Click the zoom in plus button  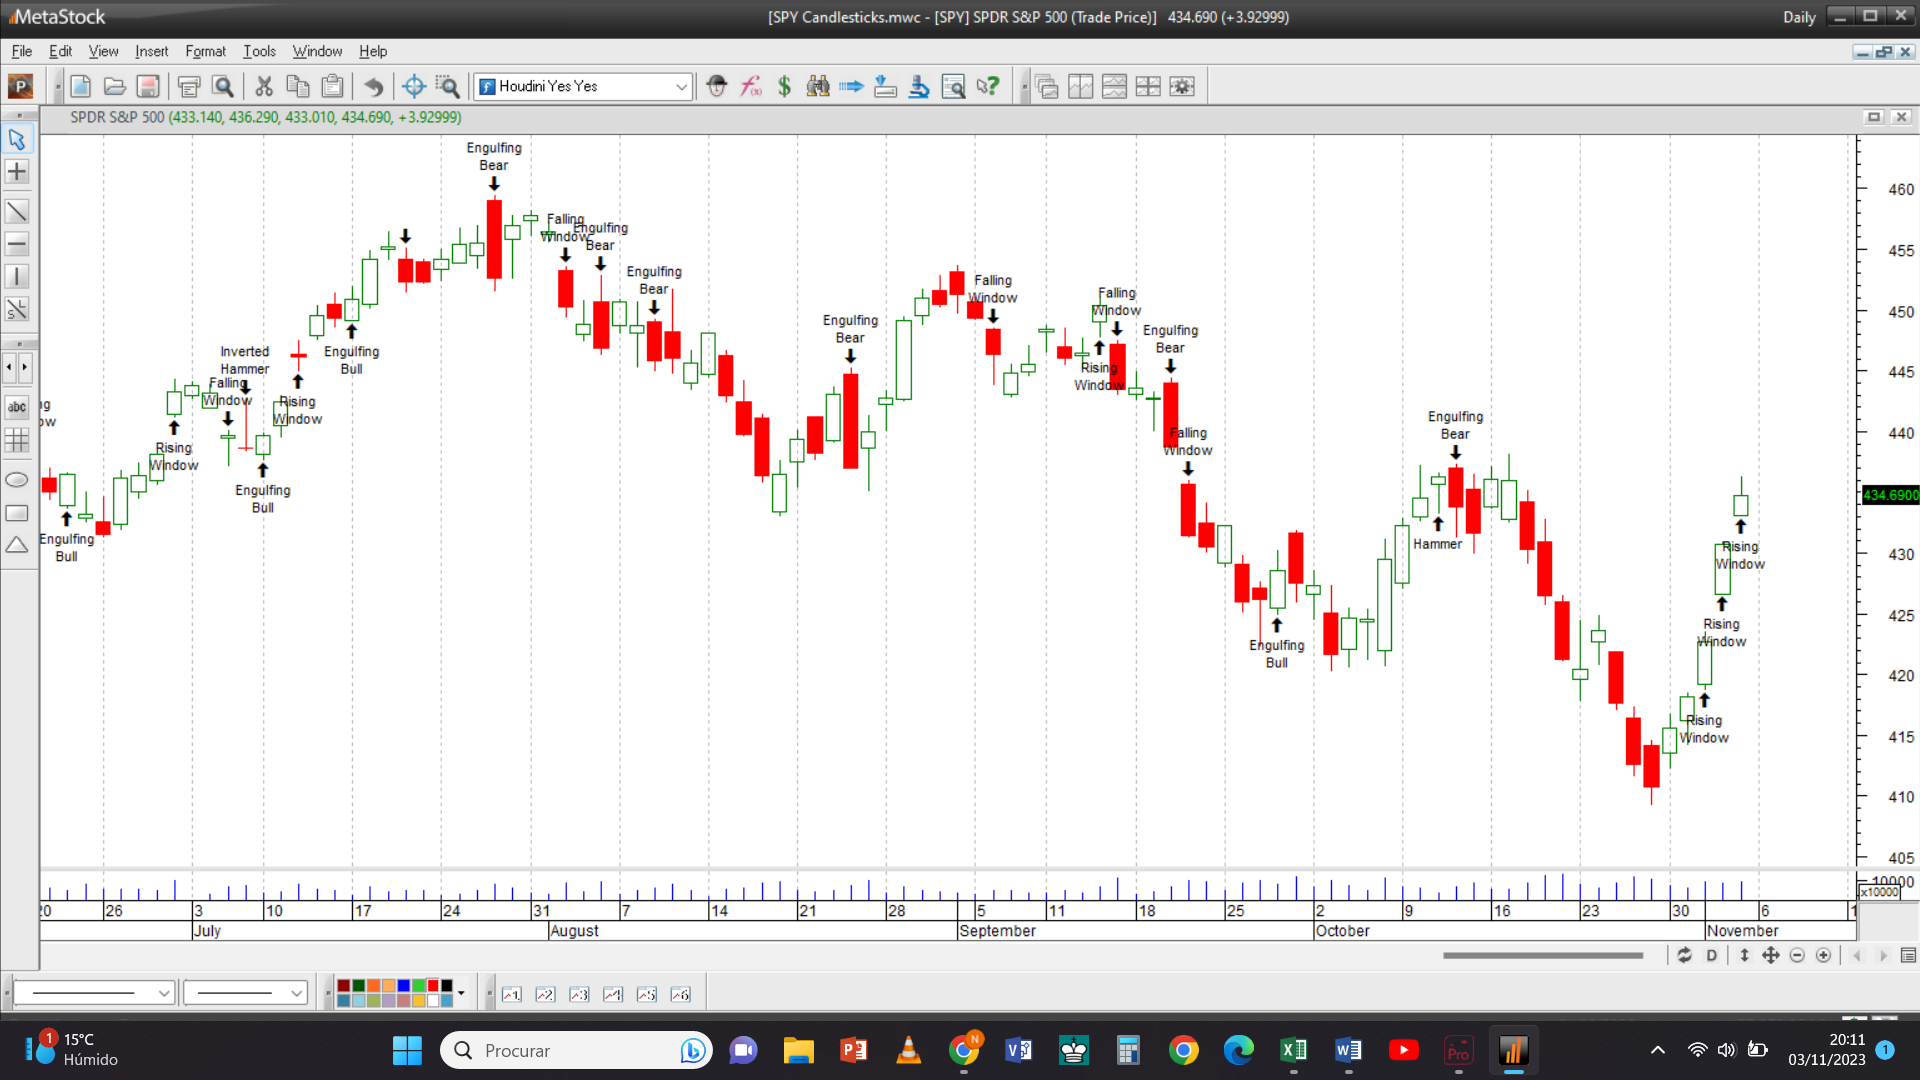tap(1823, 956)
